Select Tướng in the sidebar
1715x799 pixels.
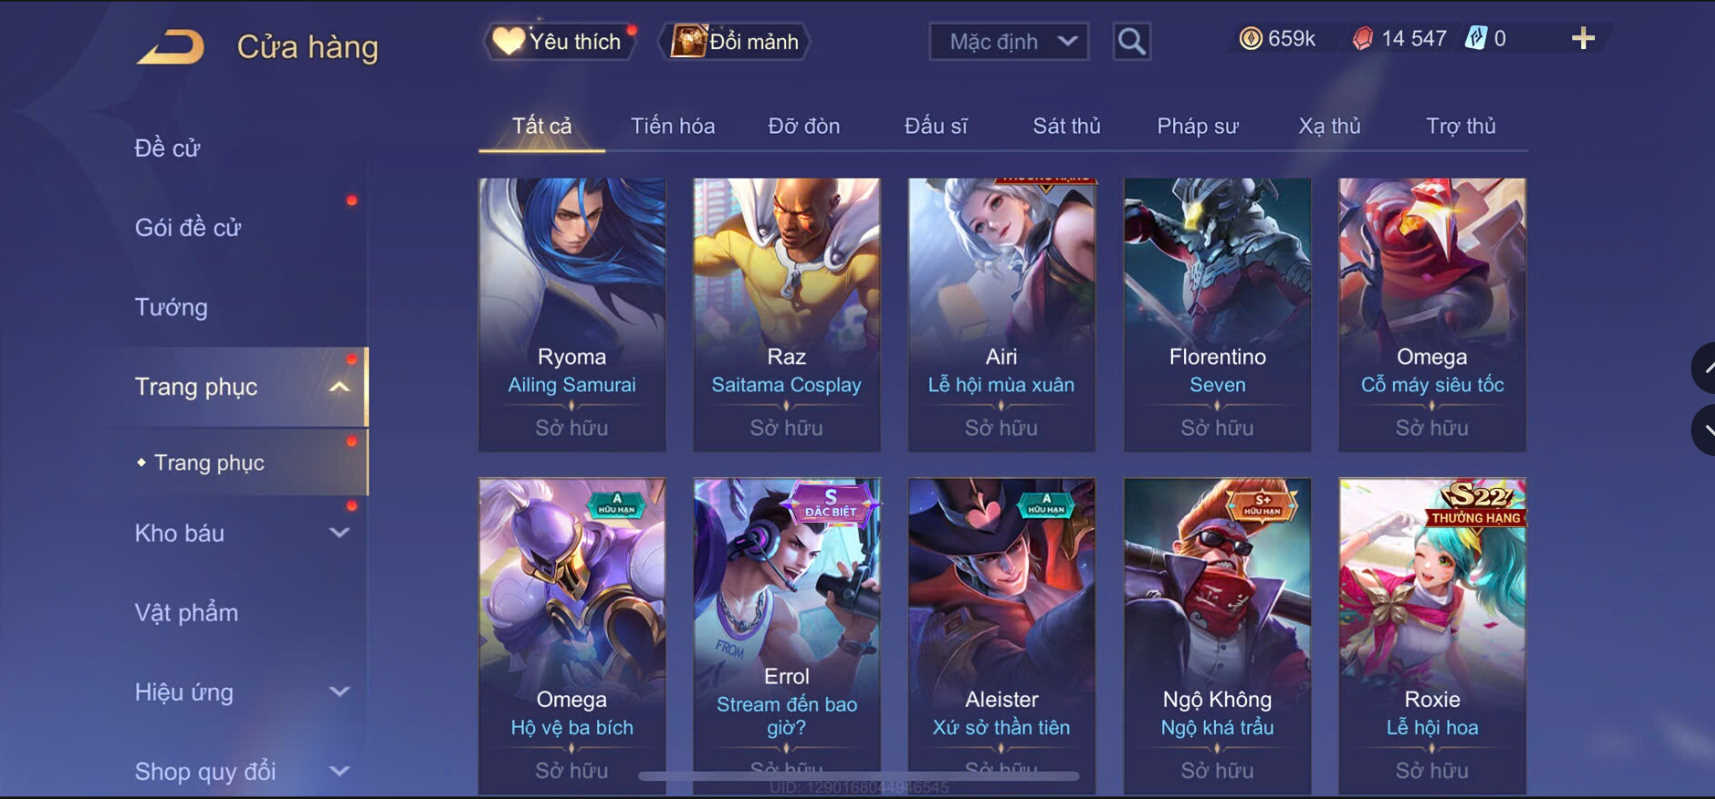(x=171, y=307)
